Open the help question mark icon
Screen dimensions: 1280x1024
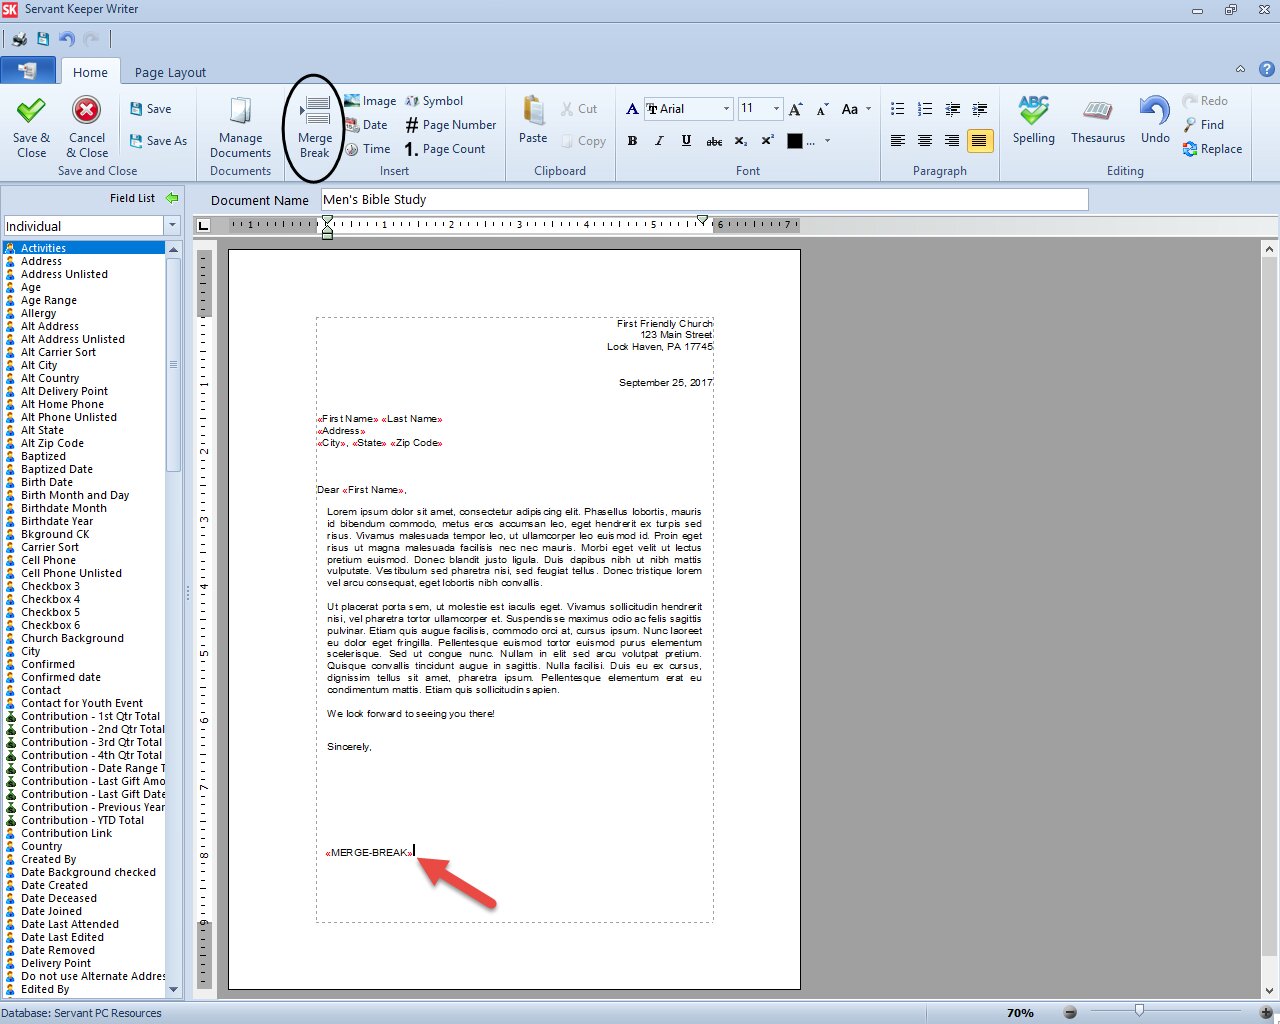point(1266,69)
